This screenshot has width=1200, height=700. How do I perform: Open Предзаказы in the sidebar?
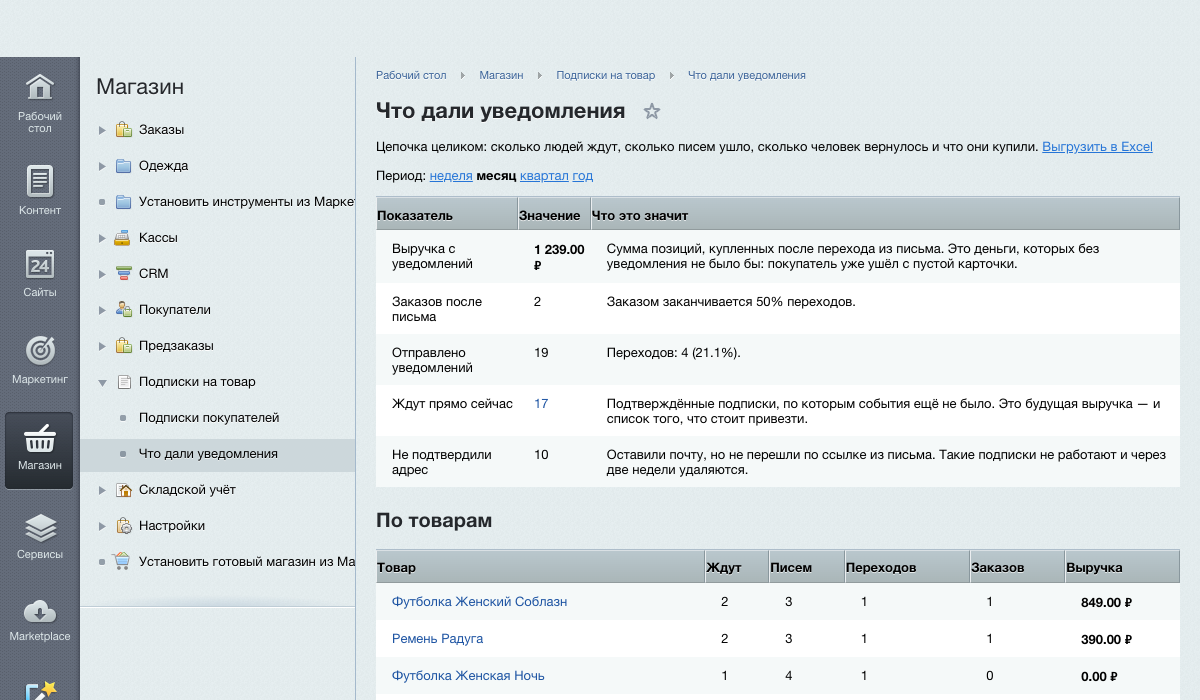coord(176,345)
